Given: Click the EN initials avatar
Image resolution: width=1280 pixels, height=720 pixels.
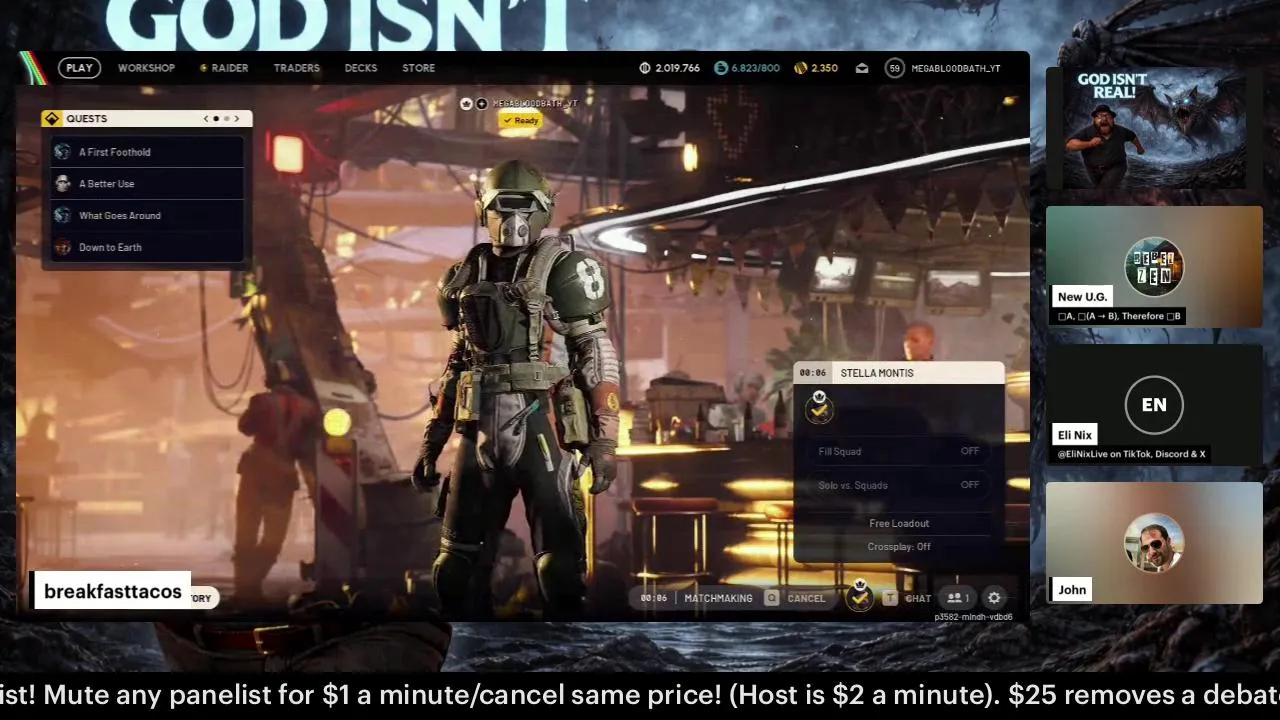Looking at the screenshot, I should pyautogui.click(x=1154, y=405).
